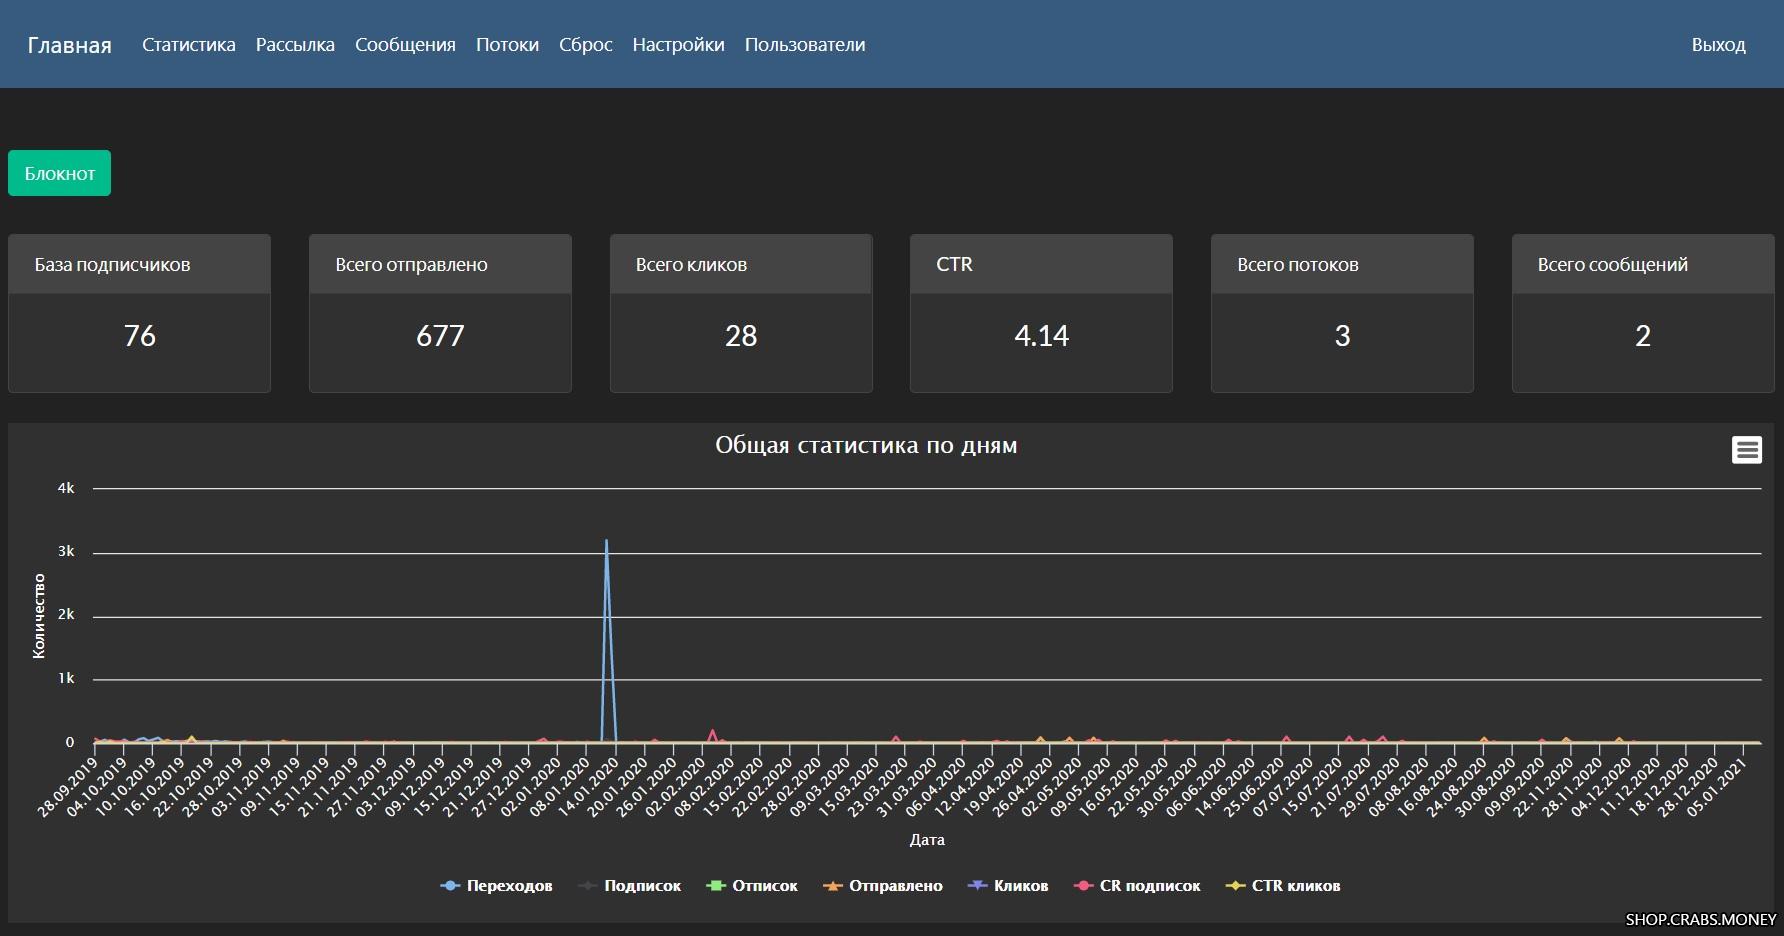Go to Пользователи page
Screen dimensions: 1784x936
(804, 45)
